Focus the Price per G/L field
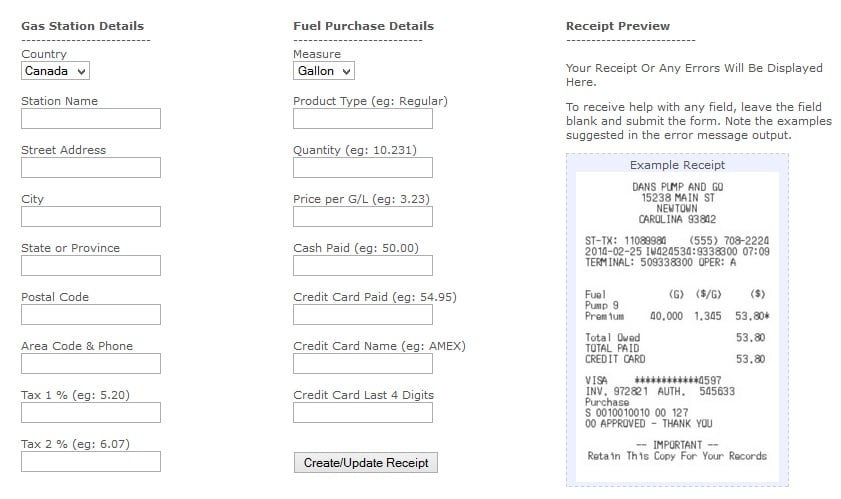 point(363,217)
